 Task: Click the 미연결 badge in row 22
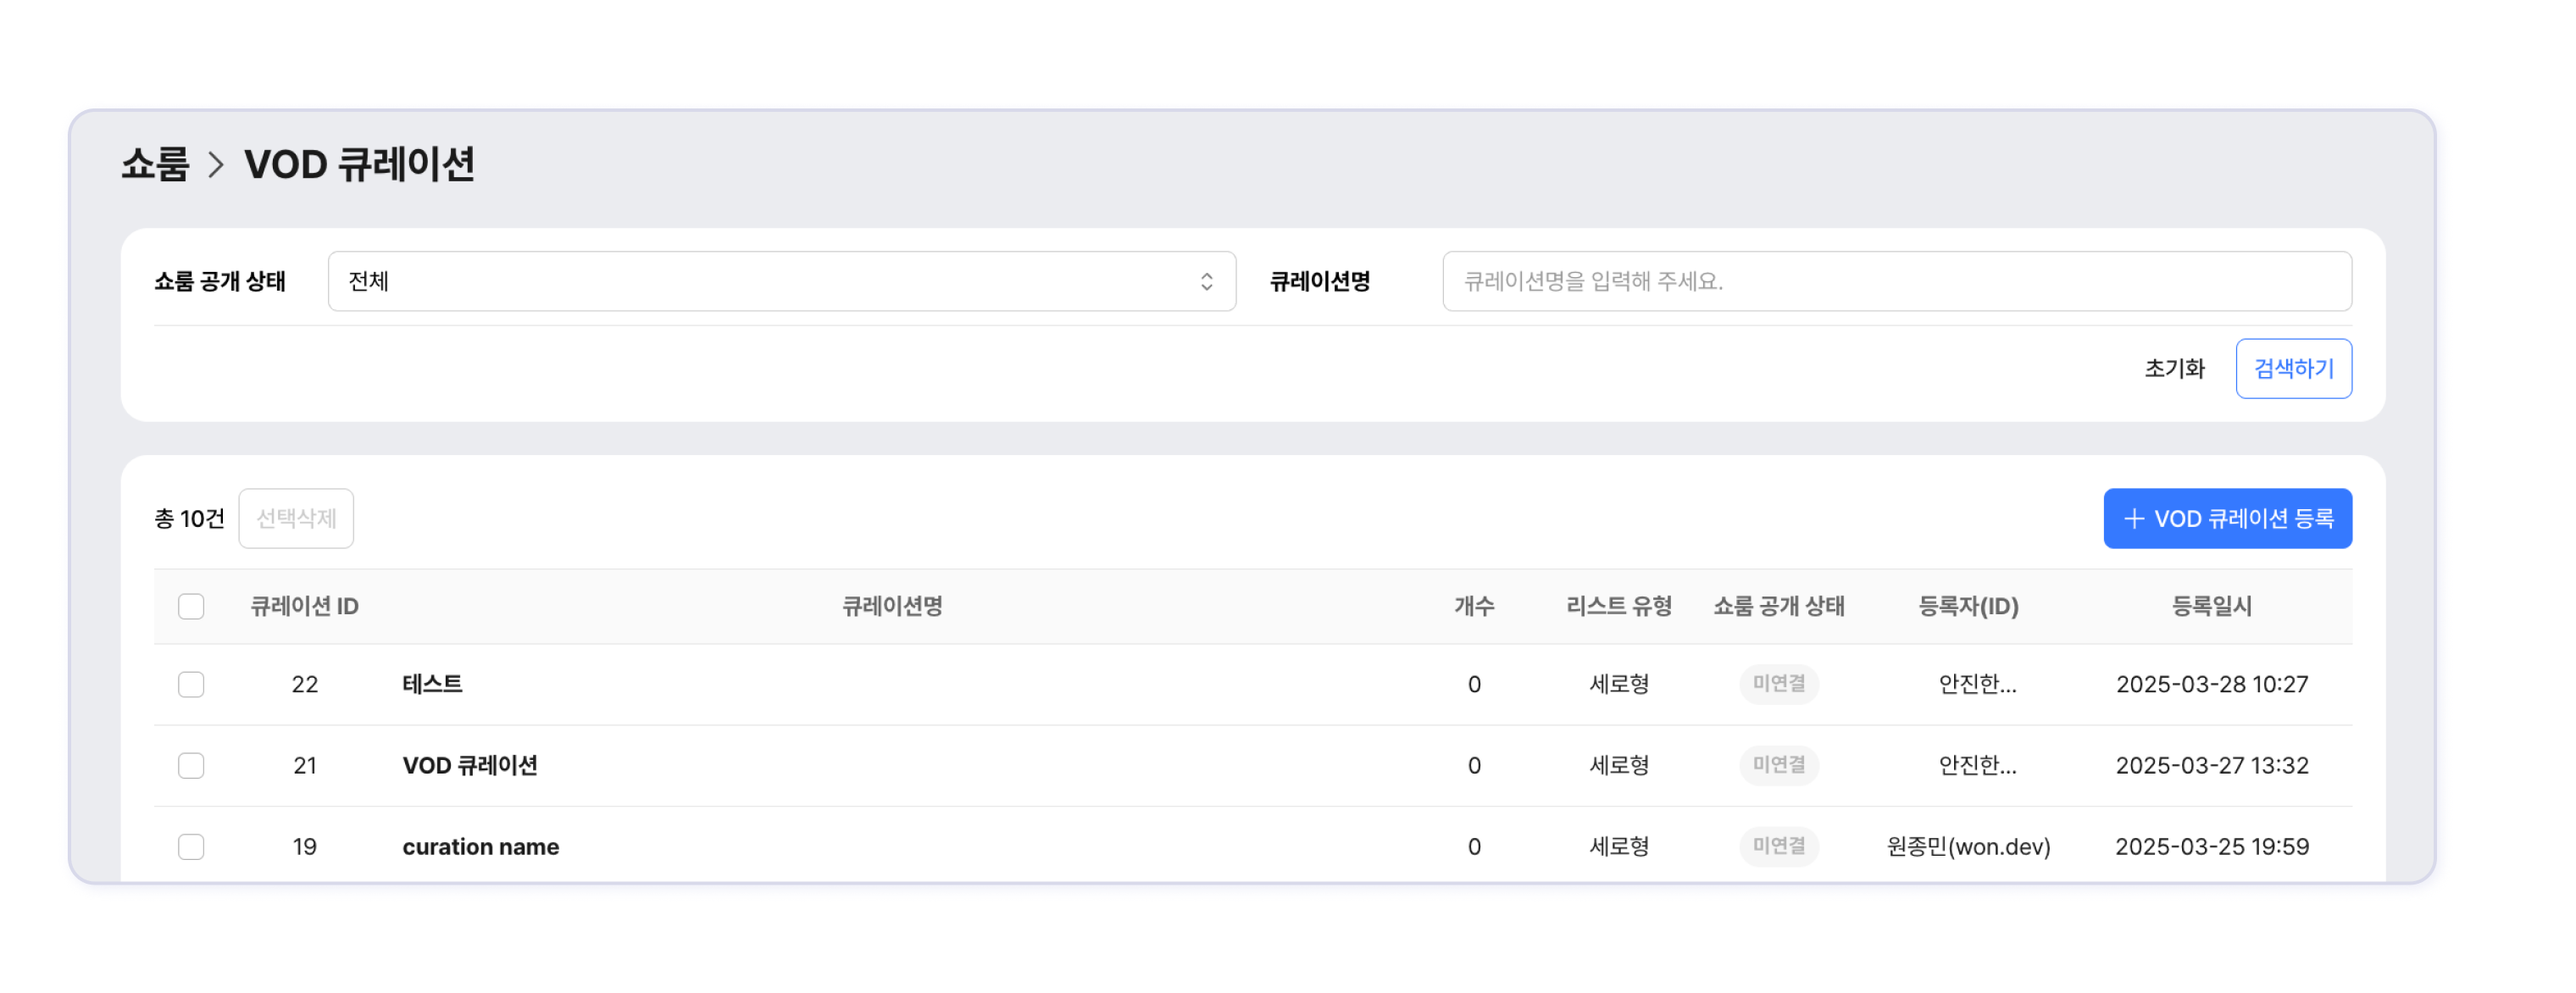point(1778,684)
